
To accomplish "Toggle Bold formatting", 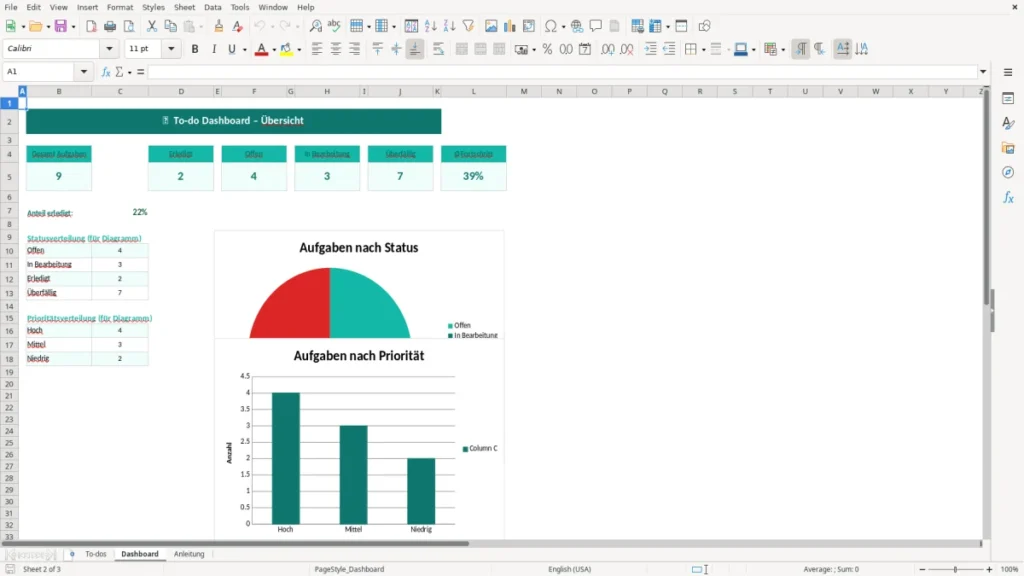I will click(195, 49).
